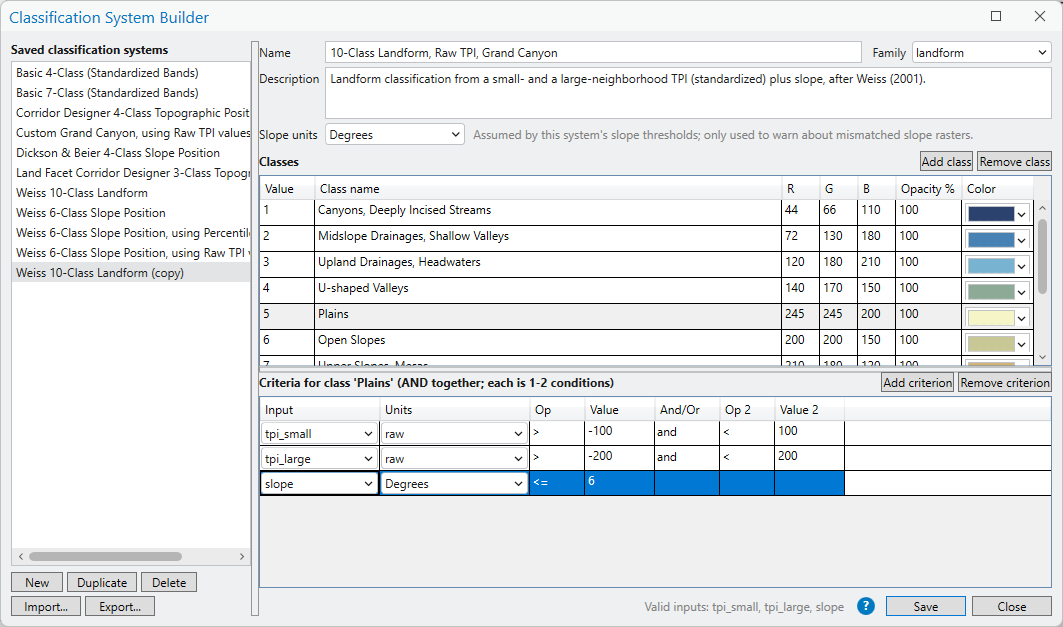Click the Import... button
The height and width of the screenshot is (627, 1063).
[x=46, y=607]
